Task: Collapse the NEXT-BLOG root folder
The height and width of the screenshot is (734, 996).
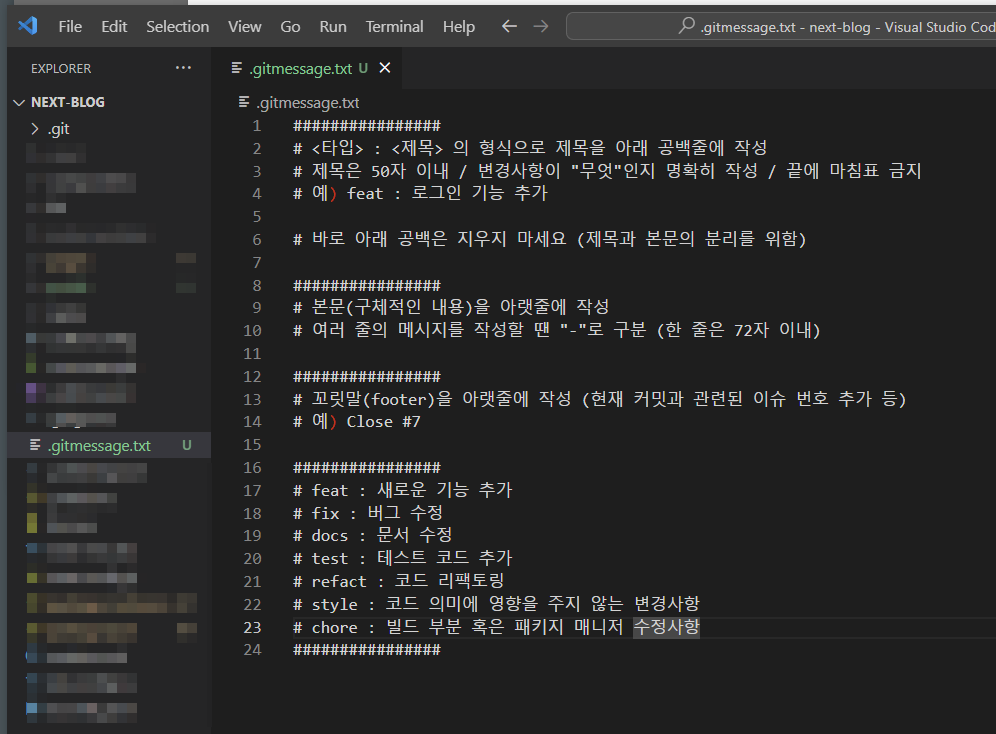Action: point(19,102)
